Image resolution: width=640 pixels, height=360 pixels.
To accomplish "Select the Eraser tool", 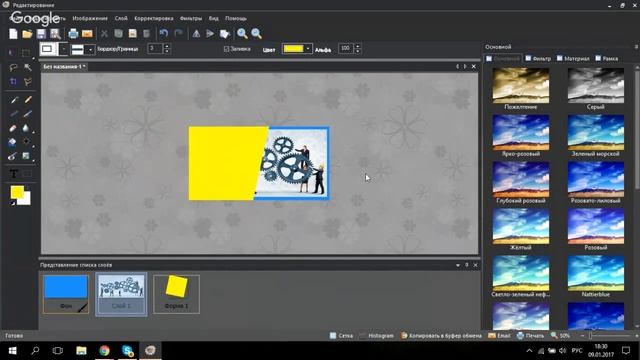I will click(x=13, y=129).
